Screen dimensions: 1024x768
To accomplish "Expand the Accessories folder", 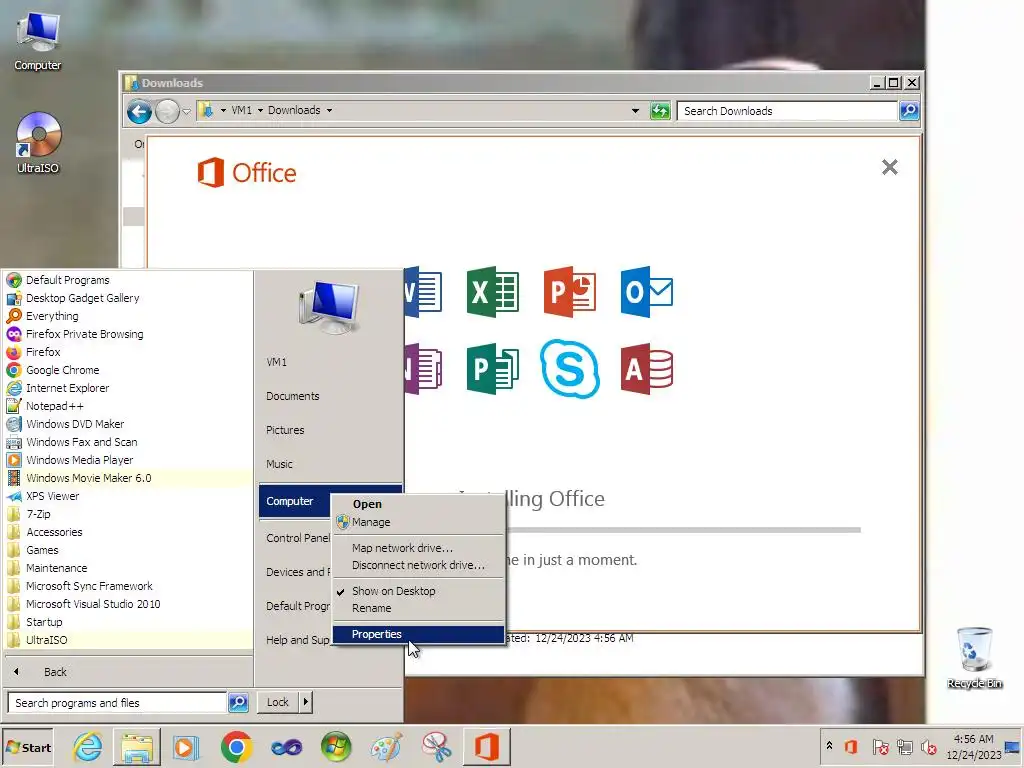I will tap(54, 532).
